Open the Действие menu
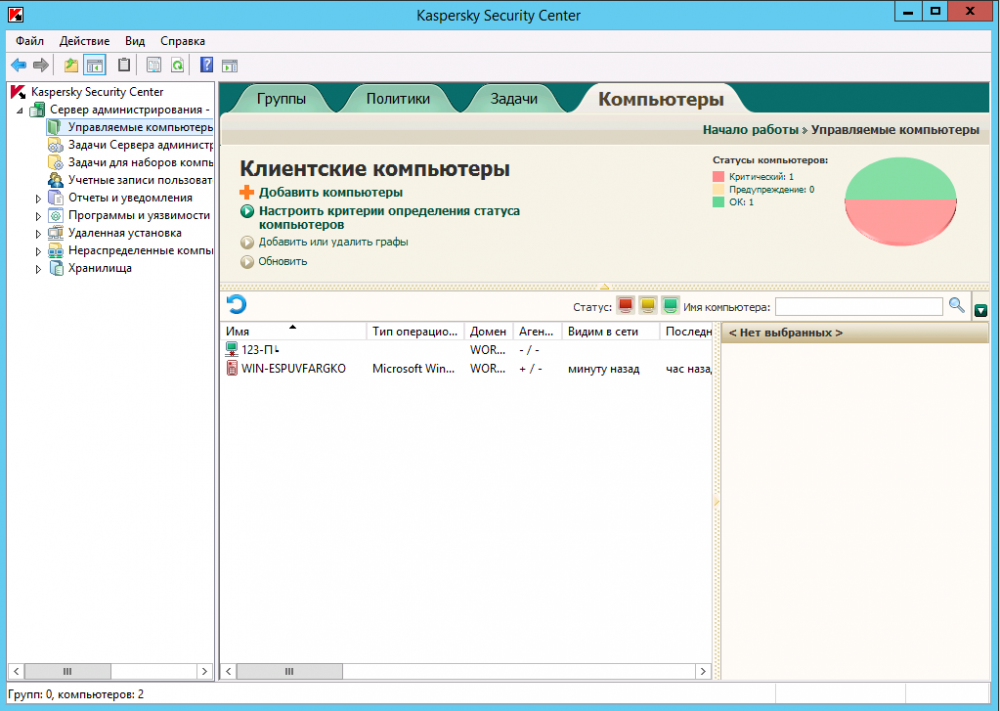Viewport: 1000px width, 711px height. pyautogui.click(x=85, y=41)
